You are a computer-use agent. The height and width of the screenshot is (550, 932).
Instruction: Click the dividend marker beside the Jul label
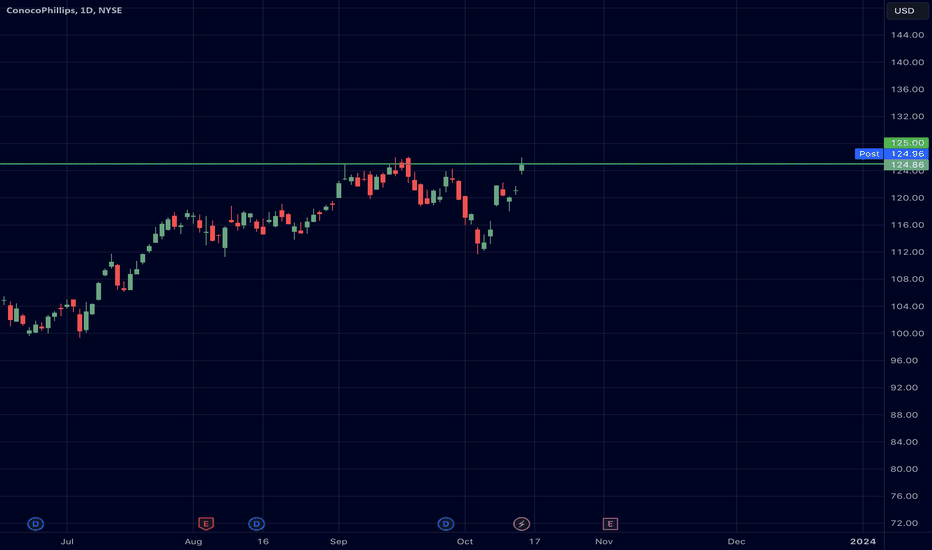pos(36,524)
